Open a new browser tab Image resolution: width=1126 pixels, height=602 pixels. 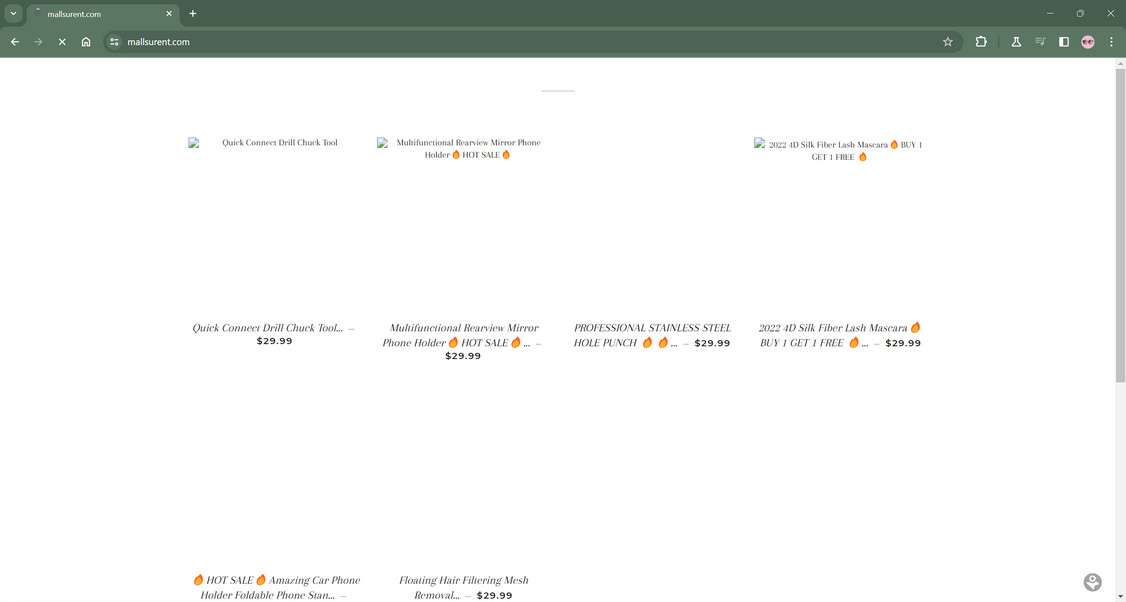coord(192,13)
